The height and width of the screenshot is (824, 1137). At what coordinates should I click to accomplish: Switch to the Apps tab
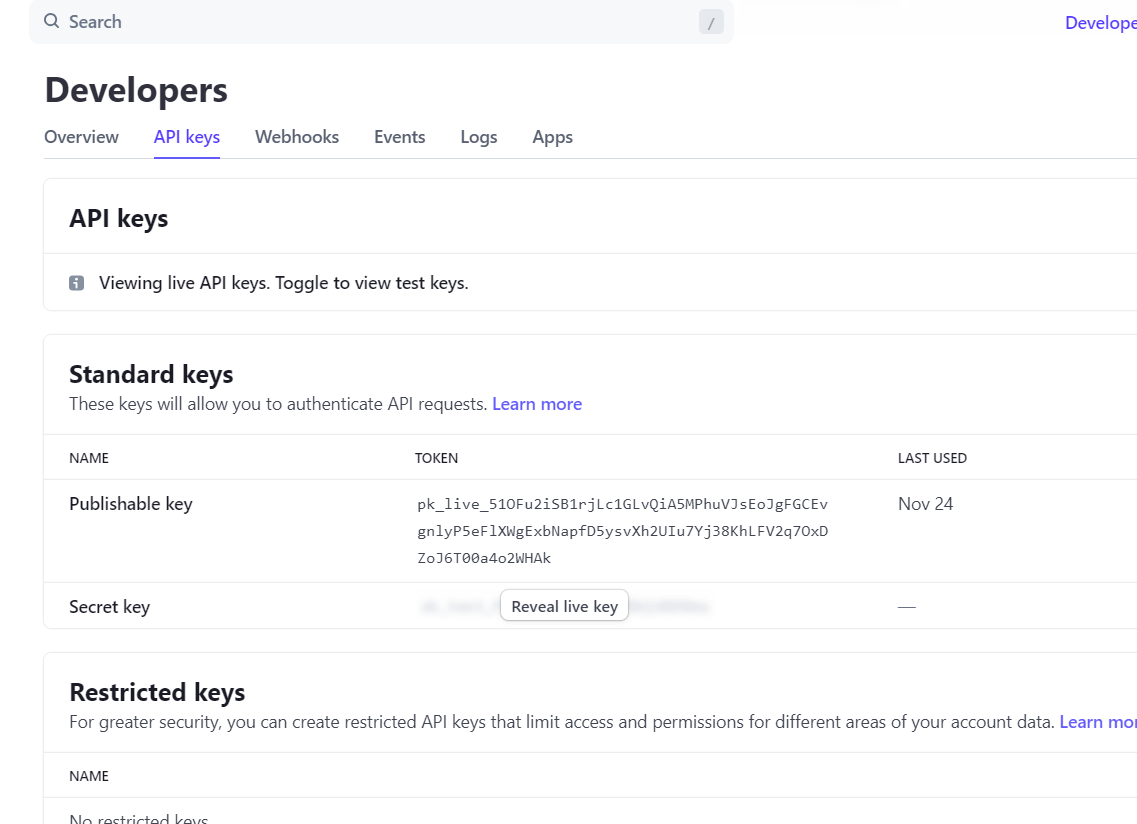[x=552, y=137]
